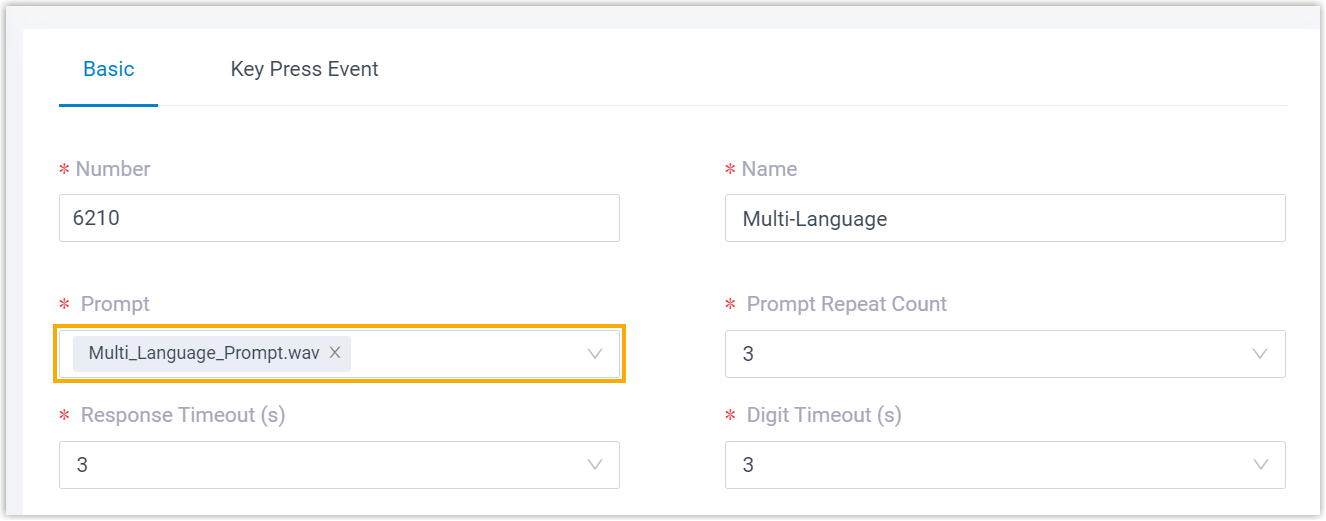Click the Number field label
This screenshot has width=1326, height=521.
point(113,169)
